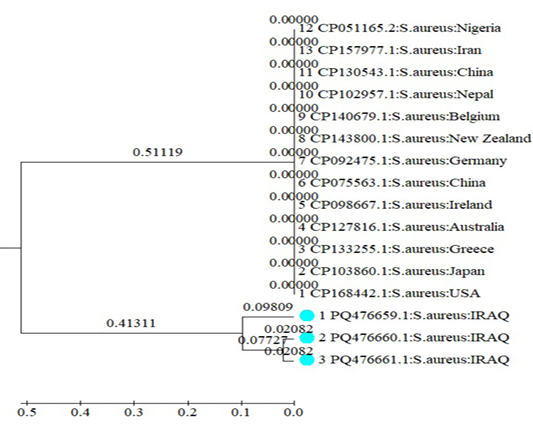533x428 pixels.
Task: Select the CP103860.1 Japan label
Action: (x=392, y=271)
